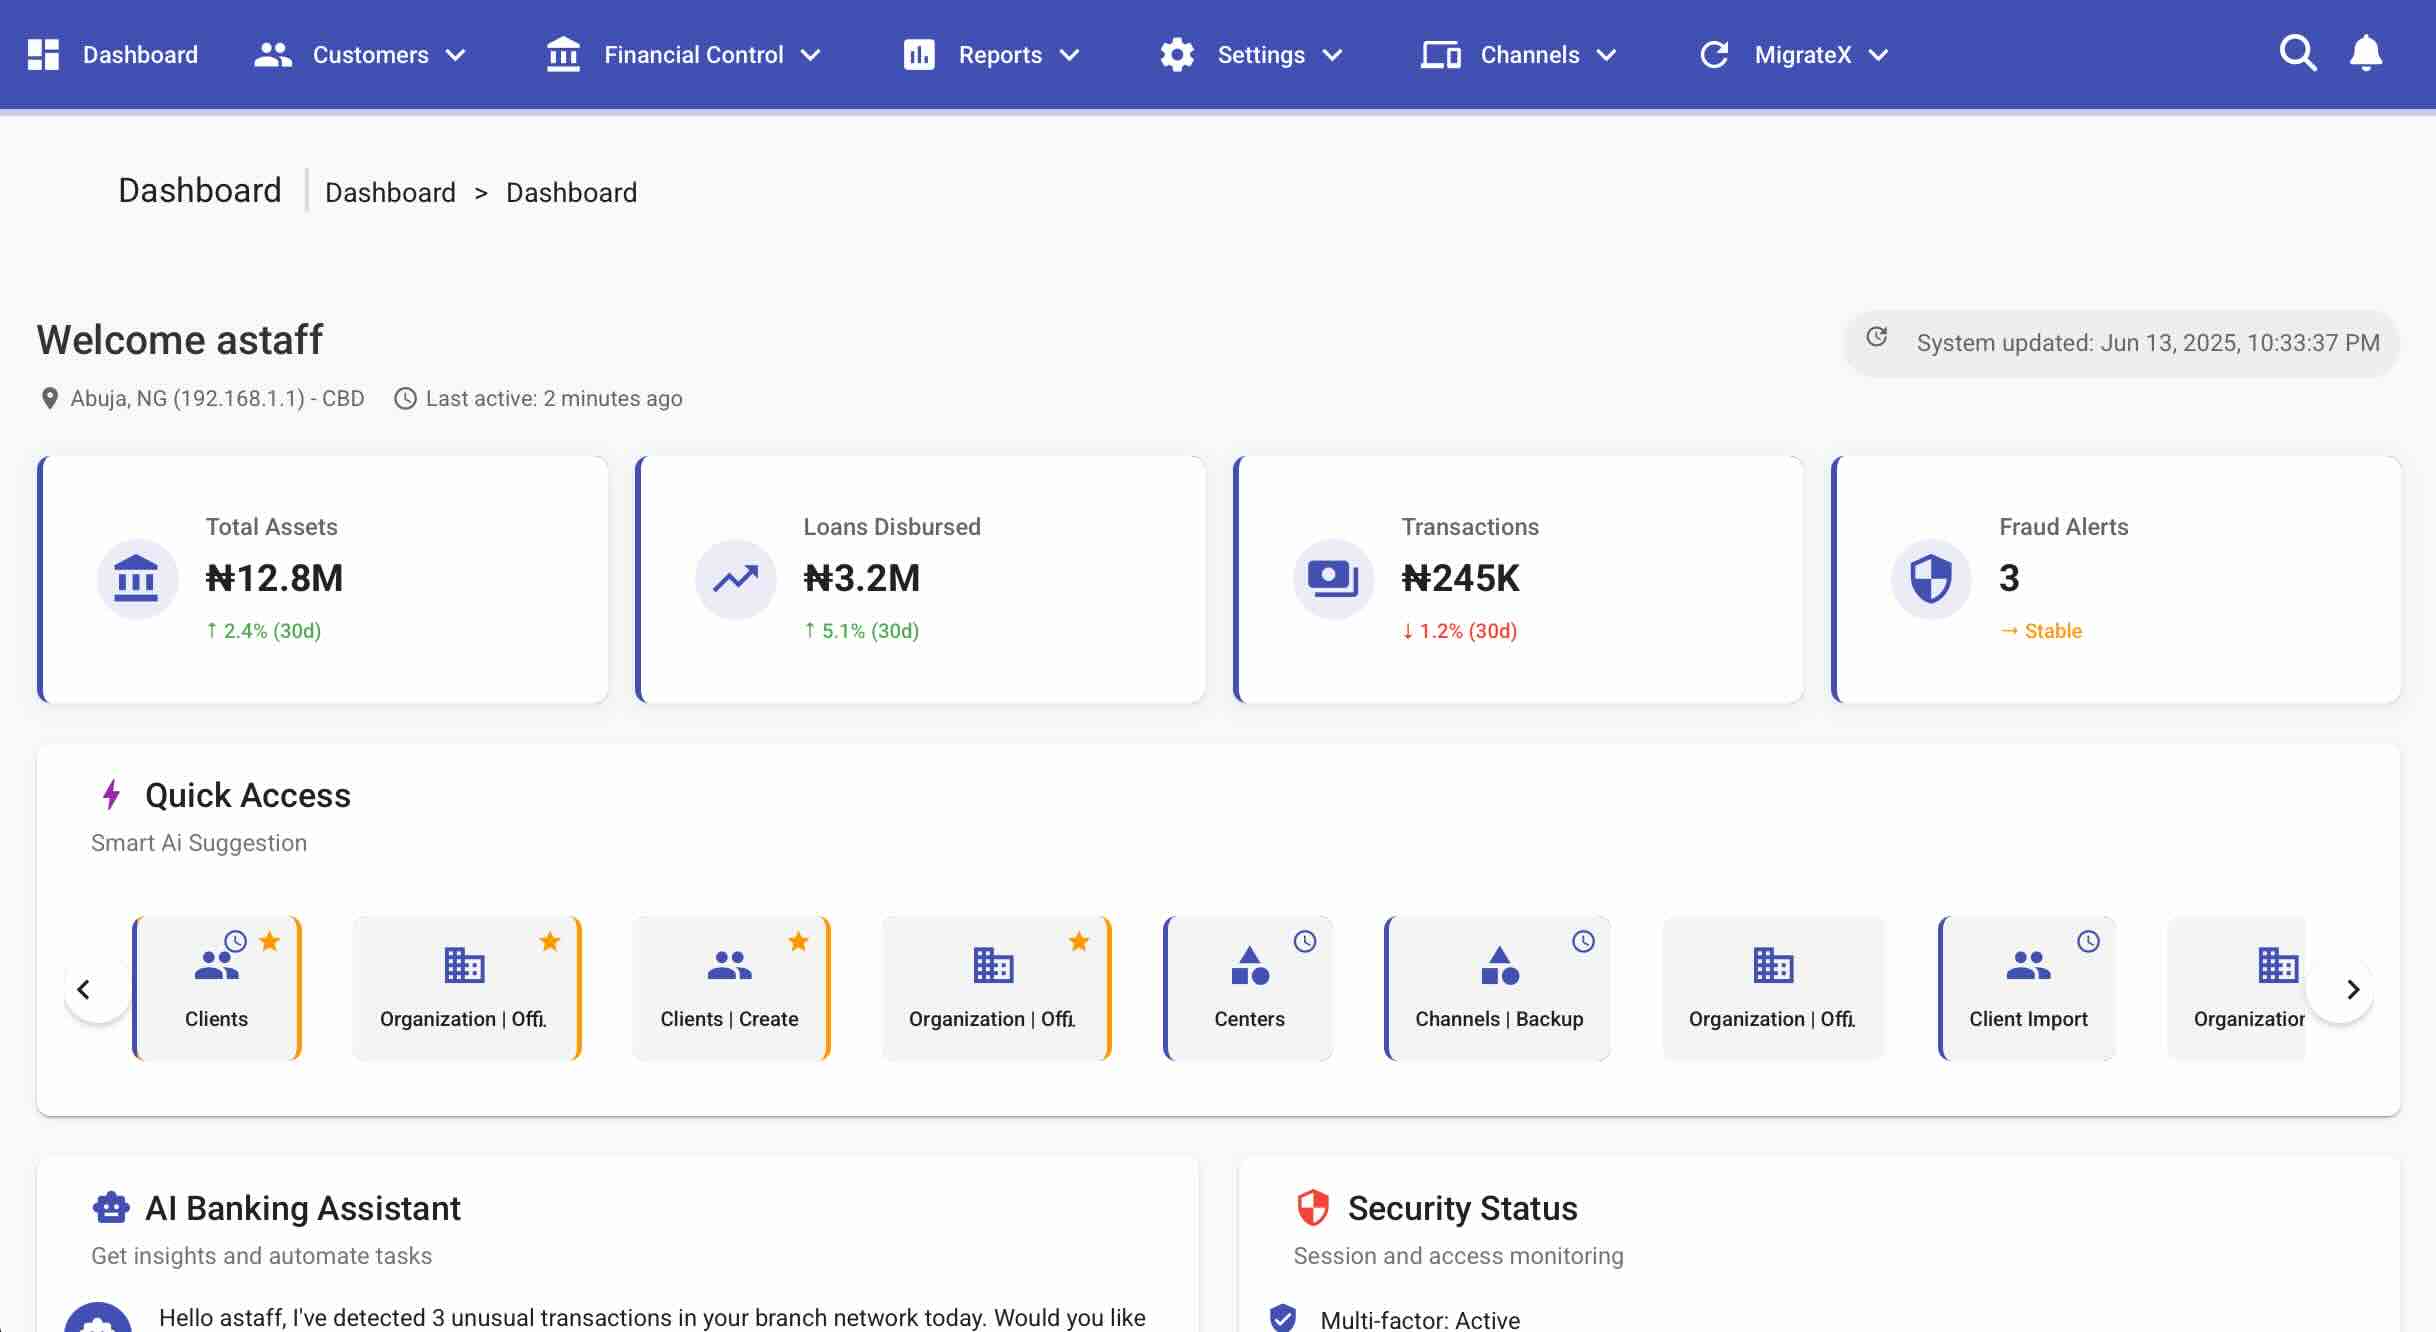
Task: Open the MigrateX menu label
Action: [x=1803, y=55]
